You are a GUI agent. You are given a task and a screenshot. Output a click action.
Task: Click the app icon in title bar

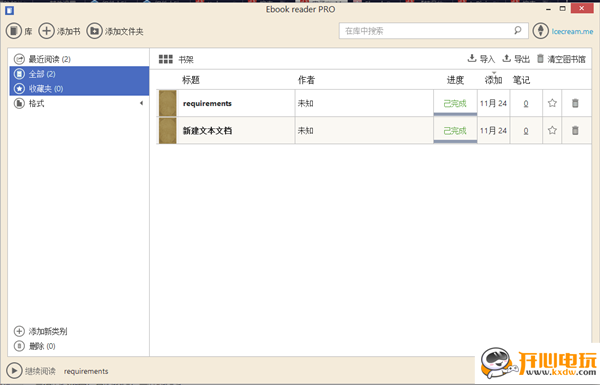pyautogui.click(x=10, y=10)
